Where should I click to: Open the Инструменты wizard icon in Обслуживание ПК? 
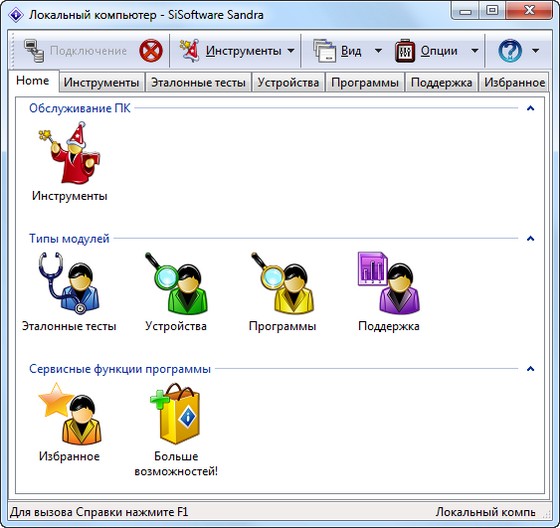coord(70,153)
